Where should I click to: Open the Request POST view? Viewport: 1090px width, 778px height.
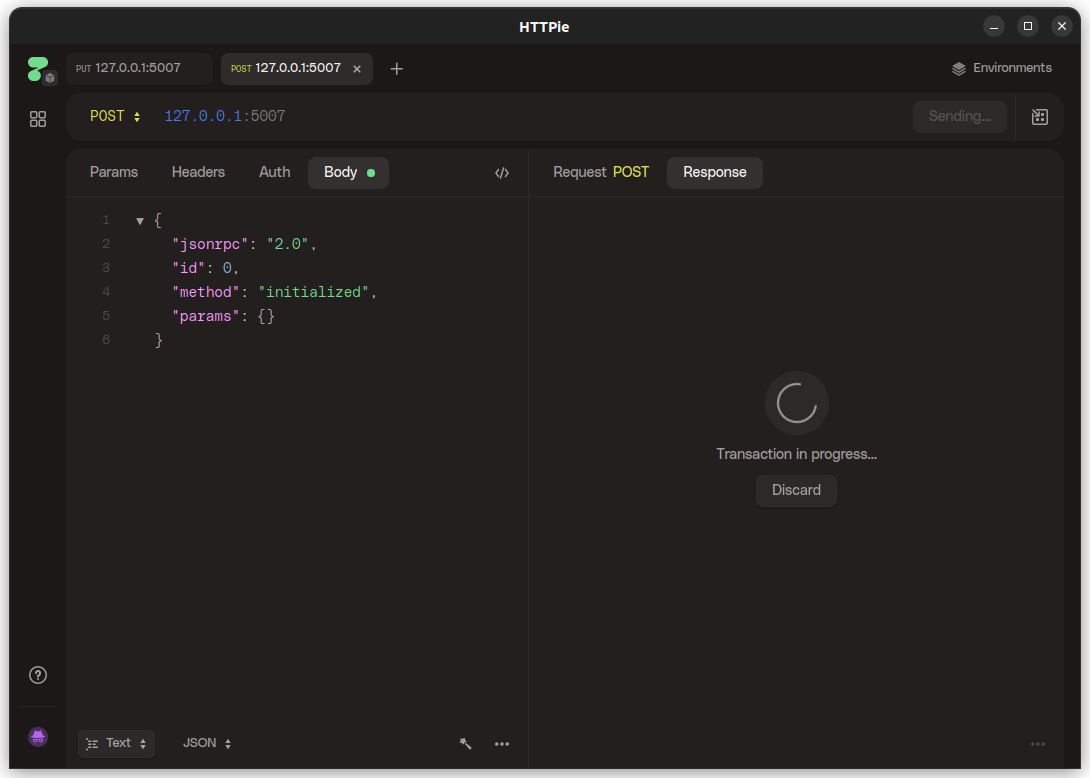[600, 172]
